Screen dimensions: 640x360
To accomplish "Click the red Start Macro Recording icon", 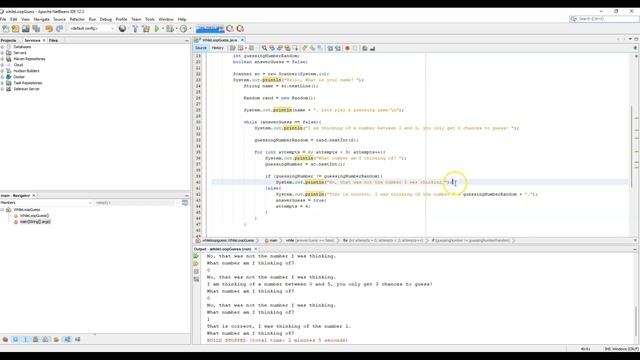I will click(347, 48).
